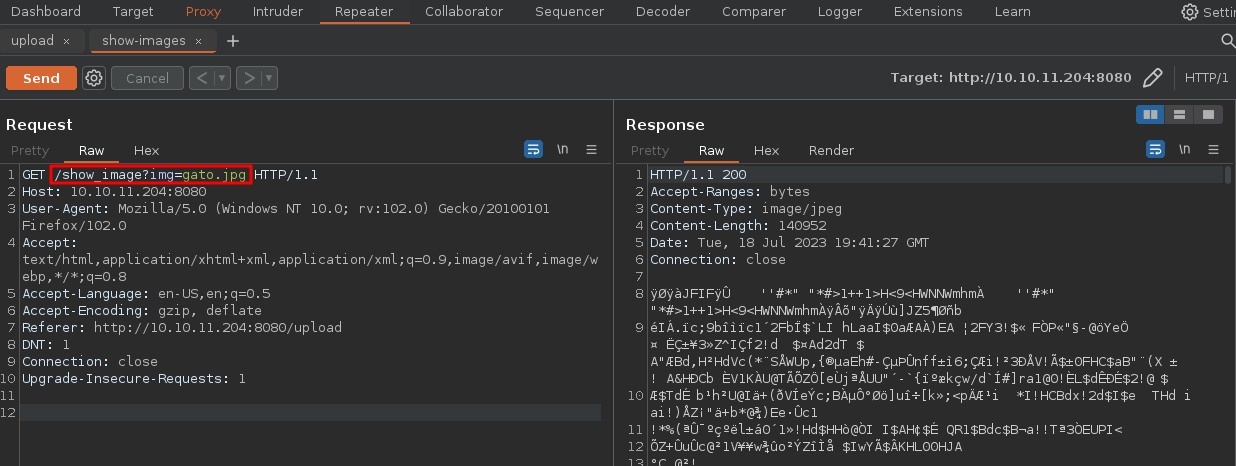
Task: Click the Date response header line
Action: (789, 243)
